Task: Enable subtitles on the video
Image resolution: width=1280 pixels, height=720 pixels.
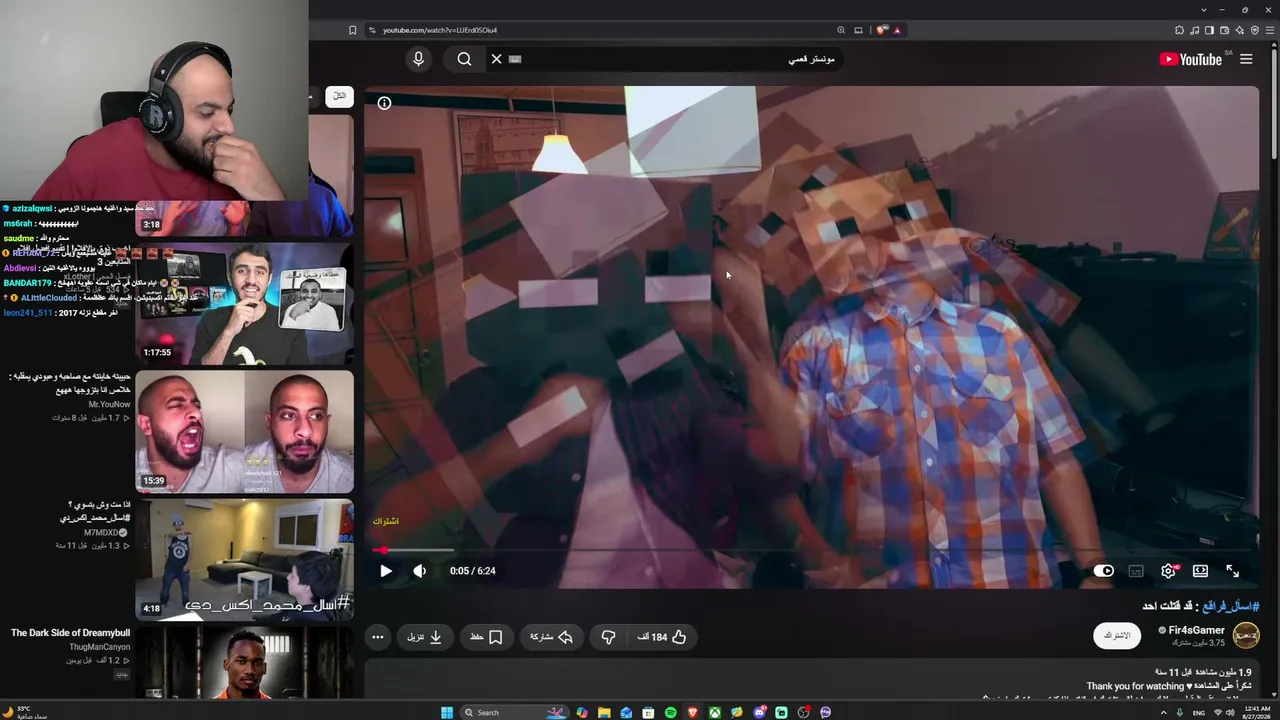Action: [1136, 571]
